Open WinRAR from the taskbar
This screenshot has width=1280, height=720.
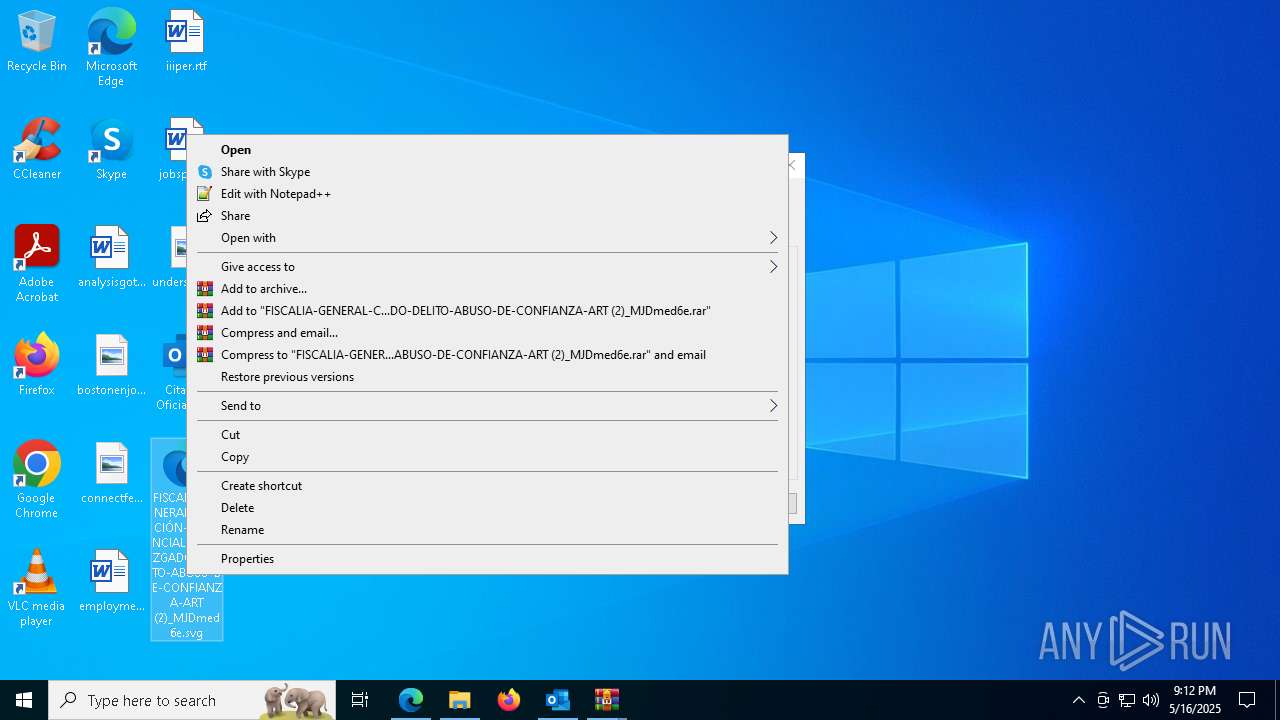(607, 700)
